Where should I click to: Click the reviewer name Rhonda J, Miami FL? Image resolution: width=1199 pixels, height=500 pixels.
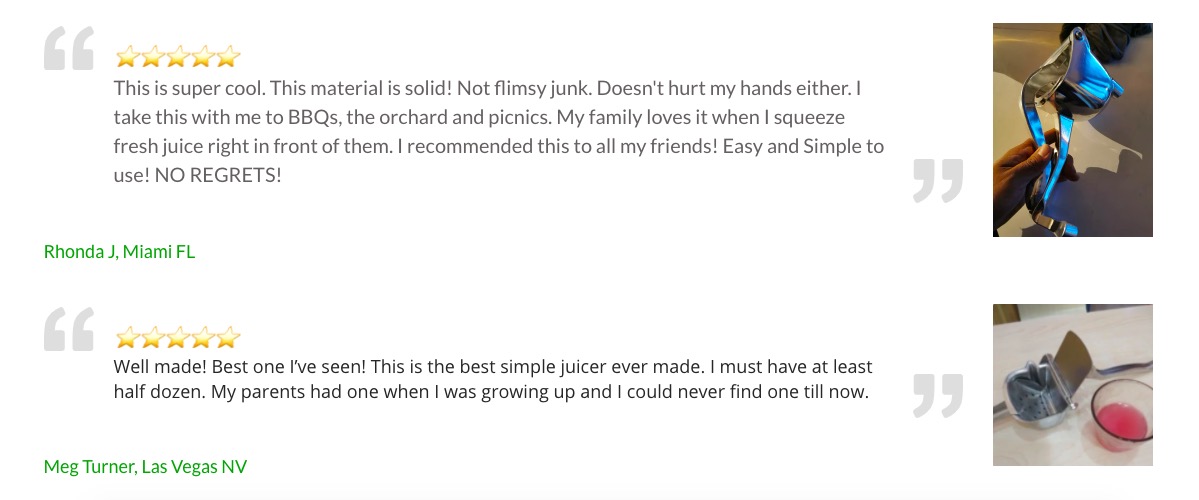pos(119,252)
